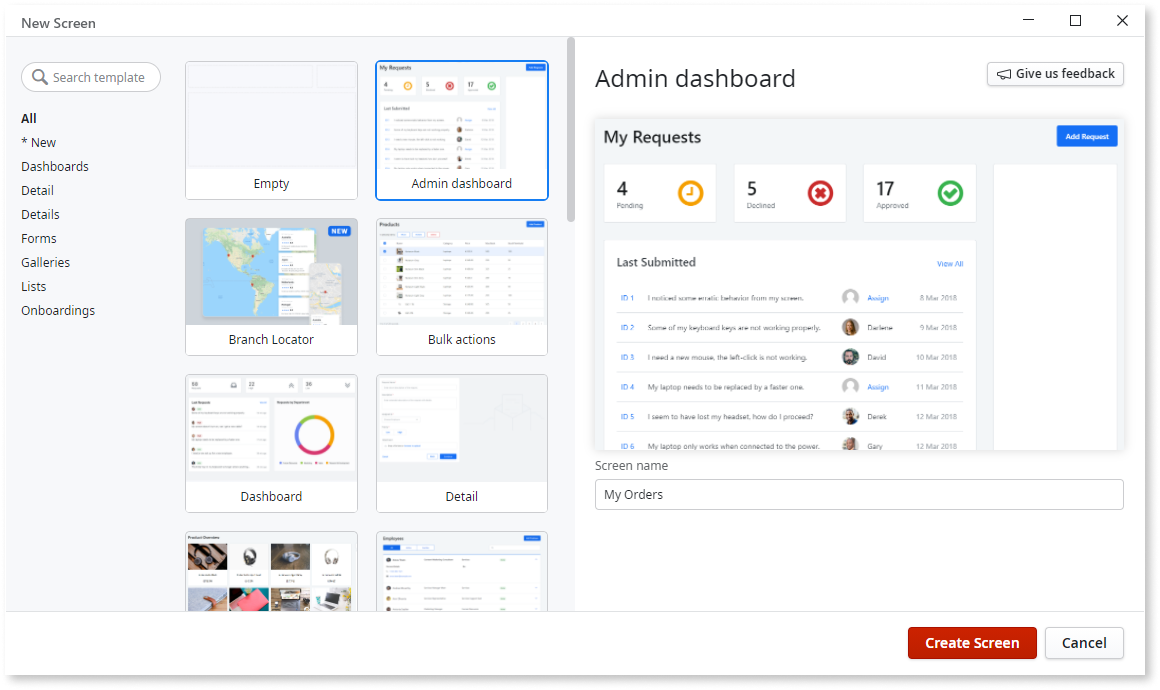This screenshot has height=690, width=1160.
Task: Click Darlene's avatar in the Last Submitted list
Action: pyautogui.click(x=850, y=327)
